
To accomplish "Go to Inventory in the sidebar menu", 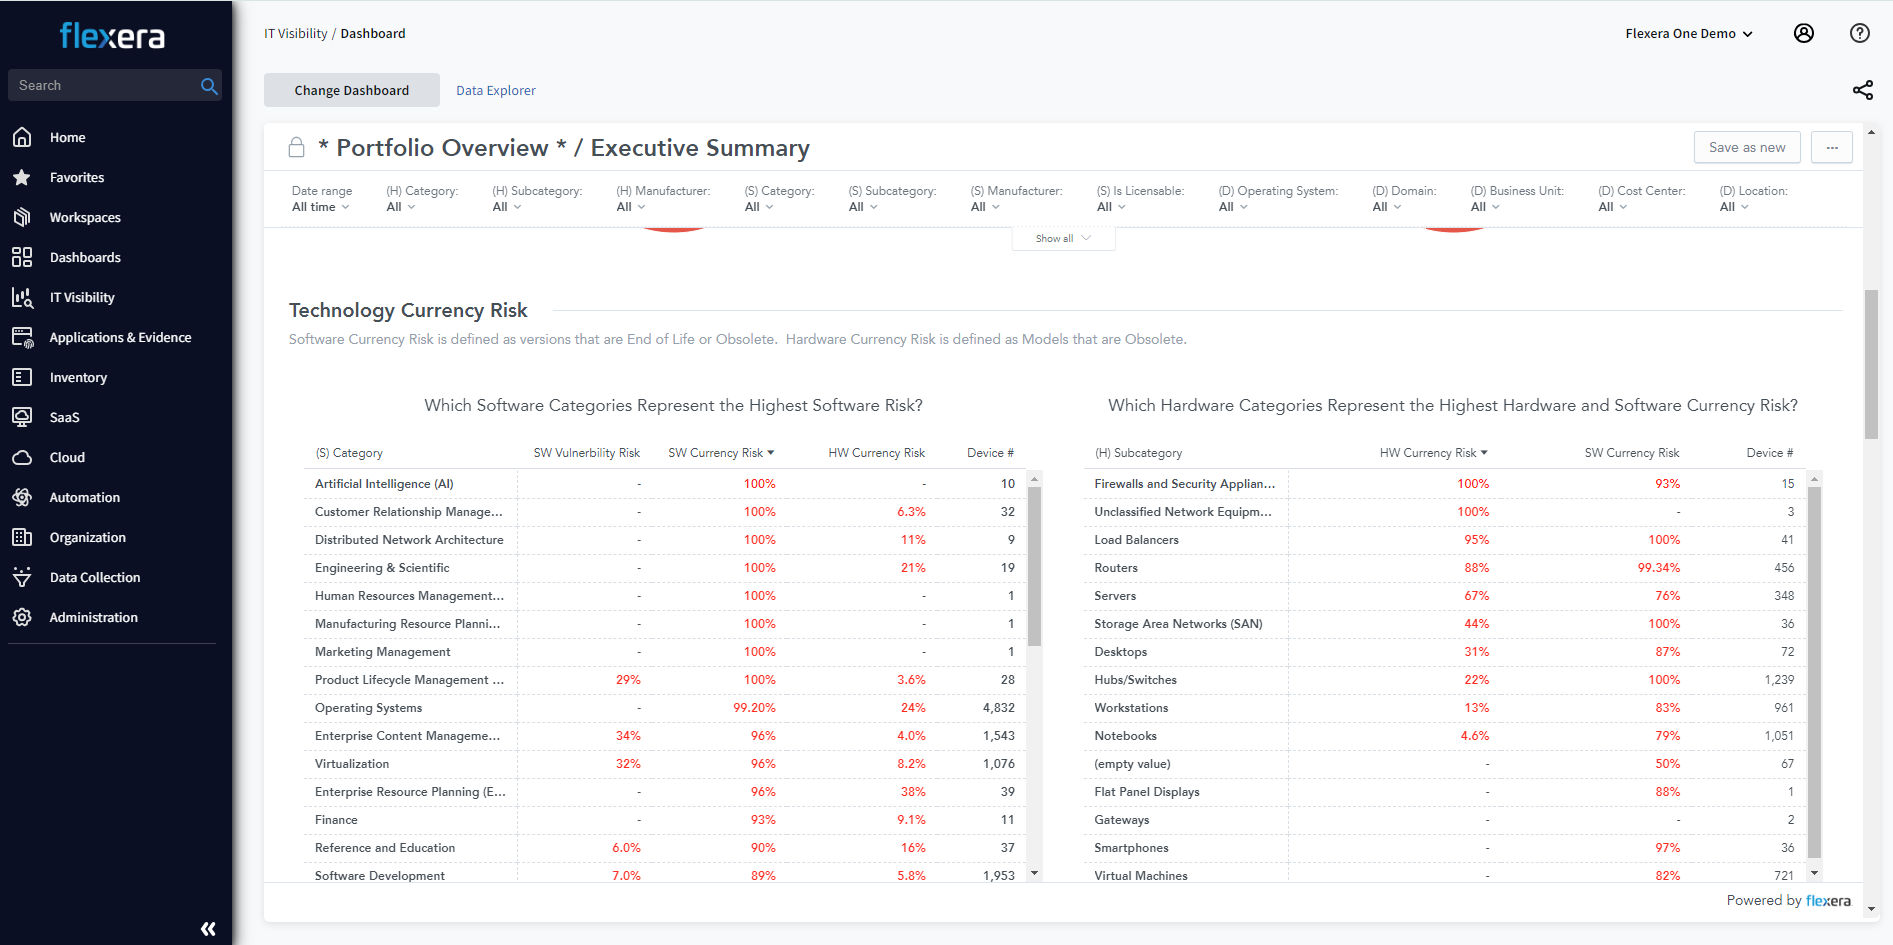I will point(78,377).
